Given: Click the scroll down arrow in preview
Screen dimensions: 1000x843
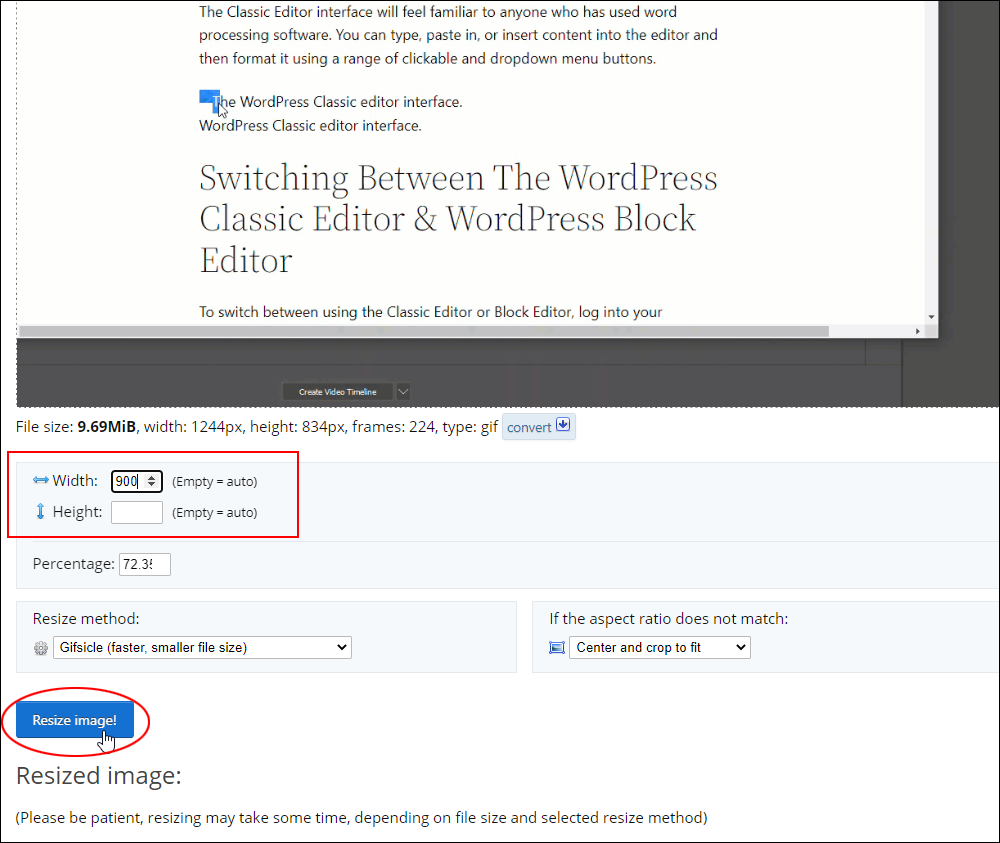Looking at the screenshot, I should coord(932,317).
